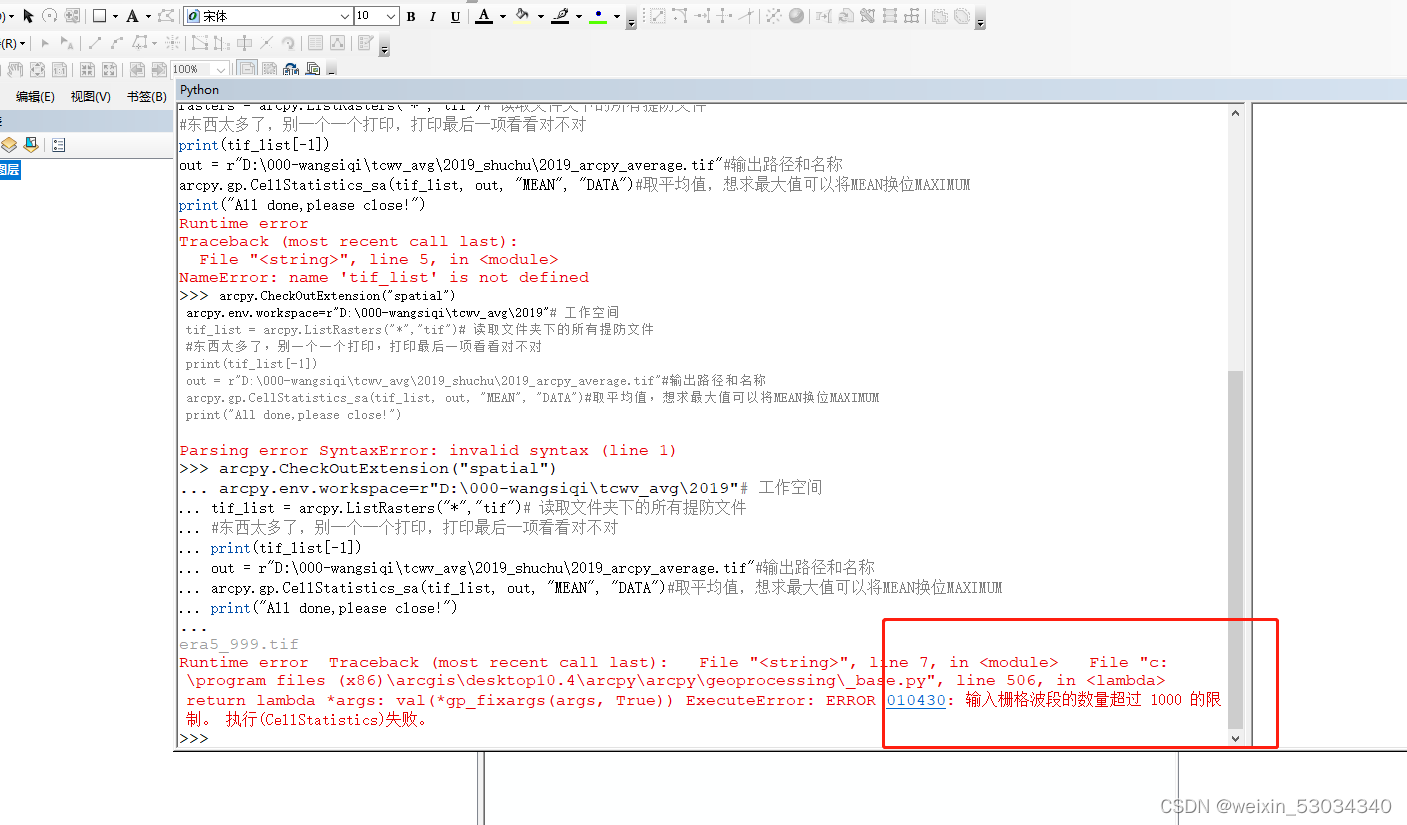
Task: Click the Fixed Zoom In icon
Action: 89,68
